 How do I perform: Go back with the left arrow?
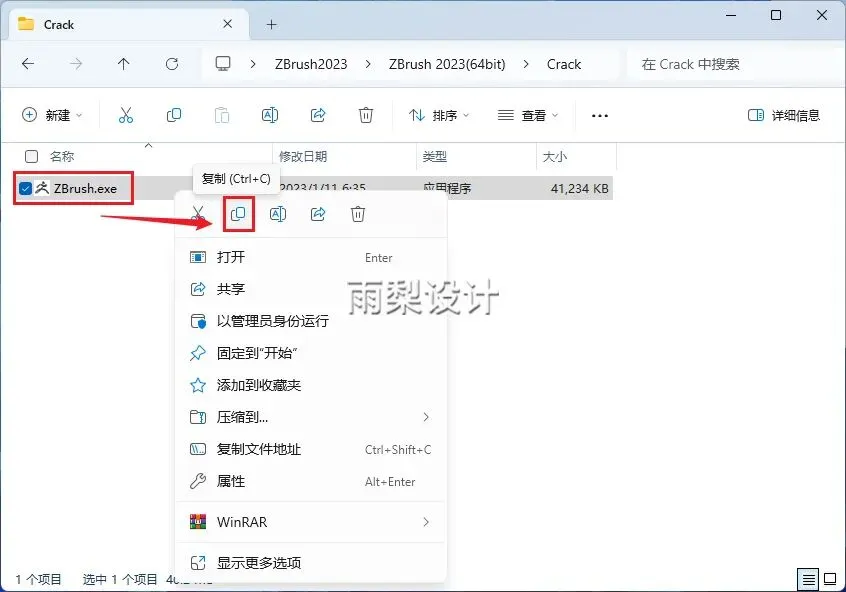click(x=28, y=64)
